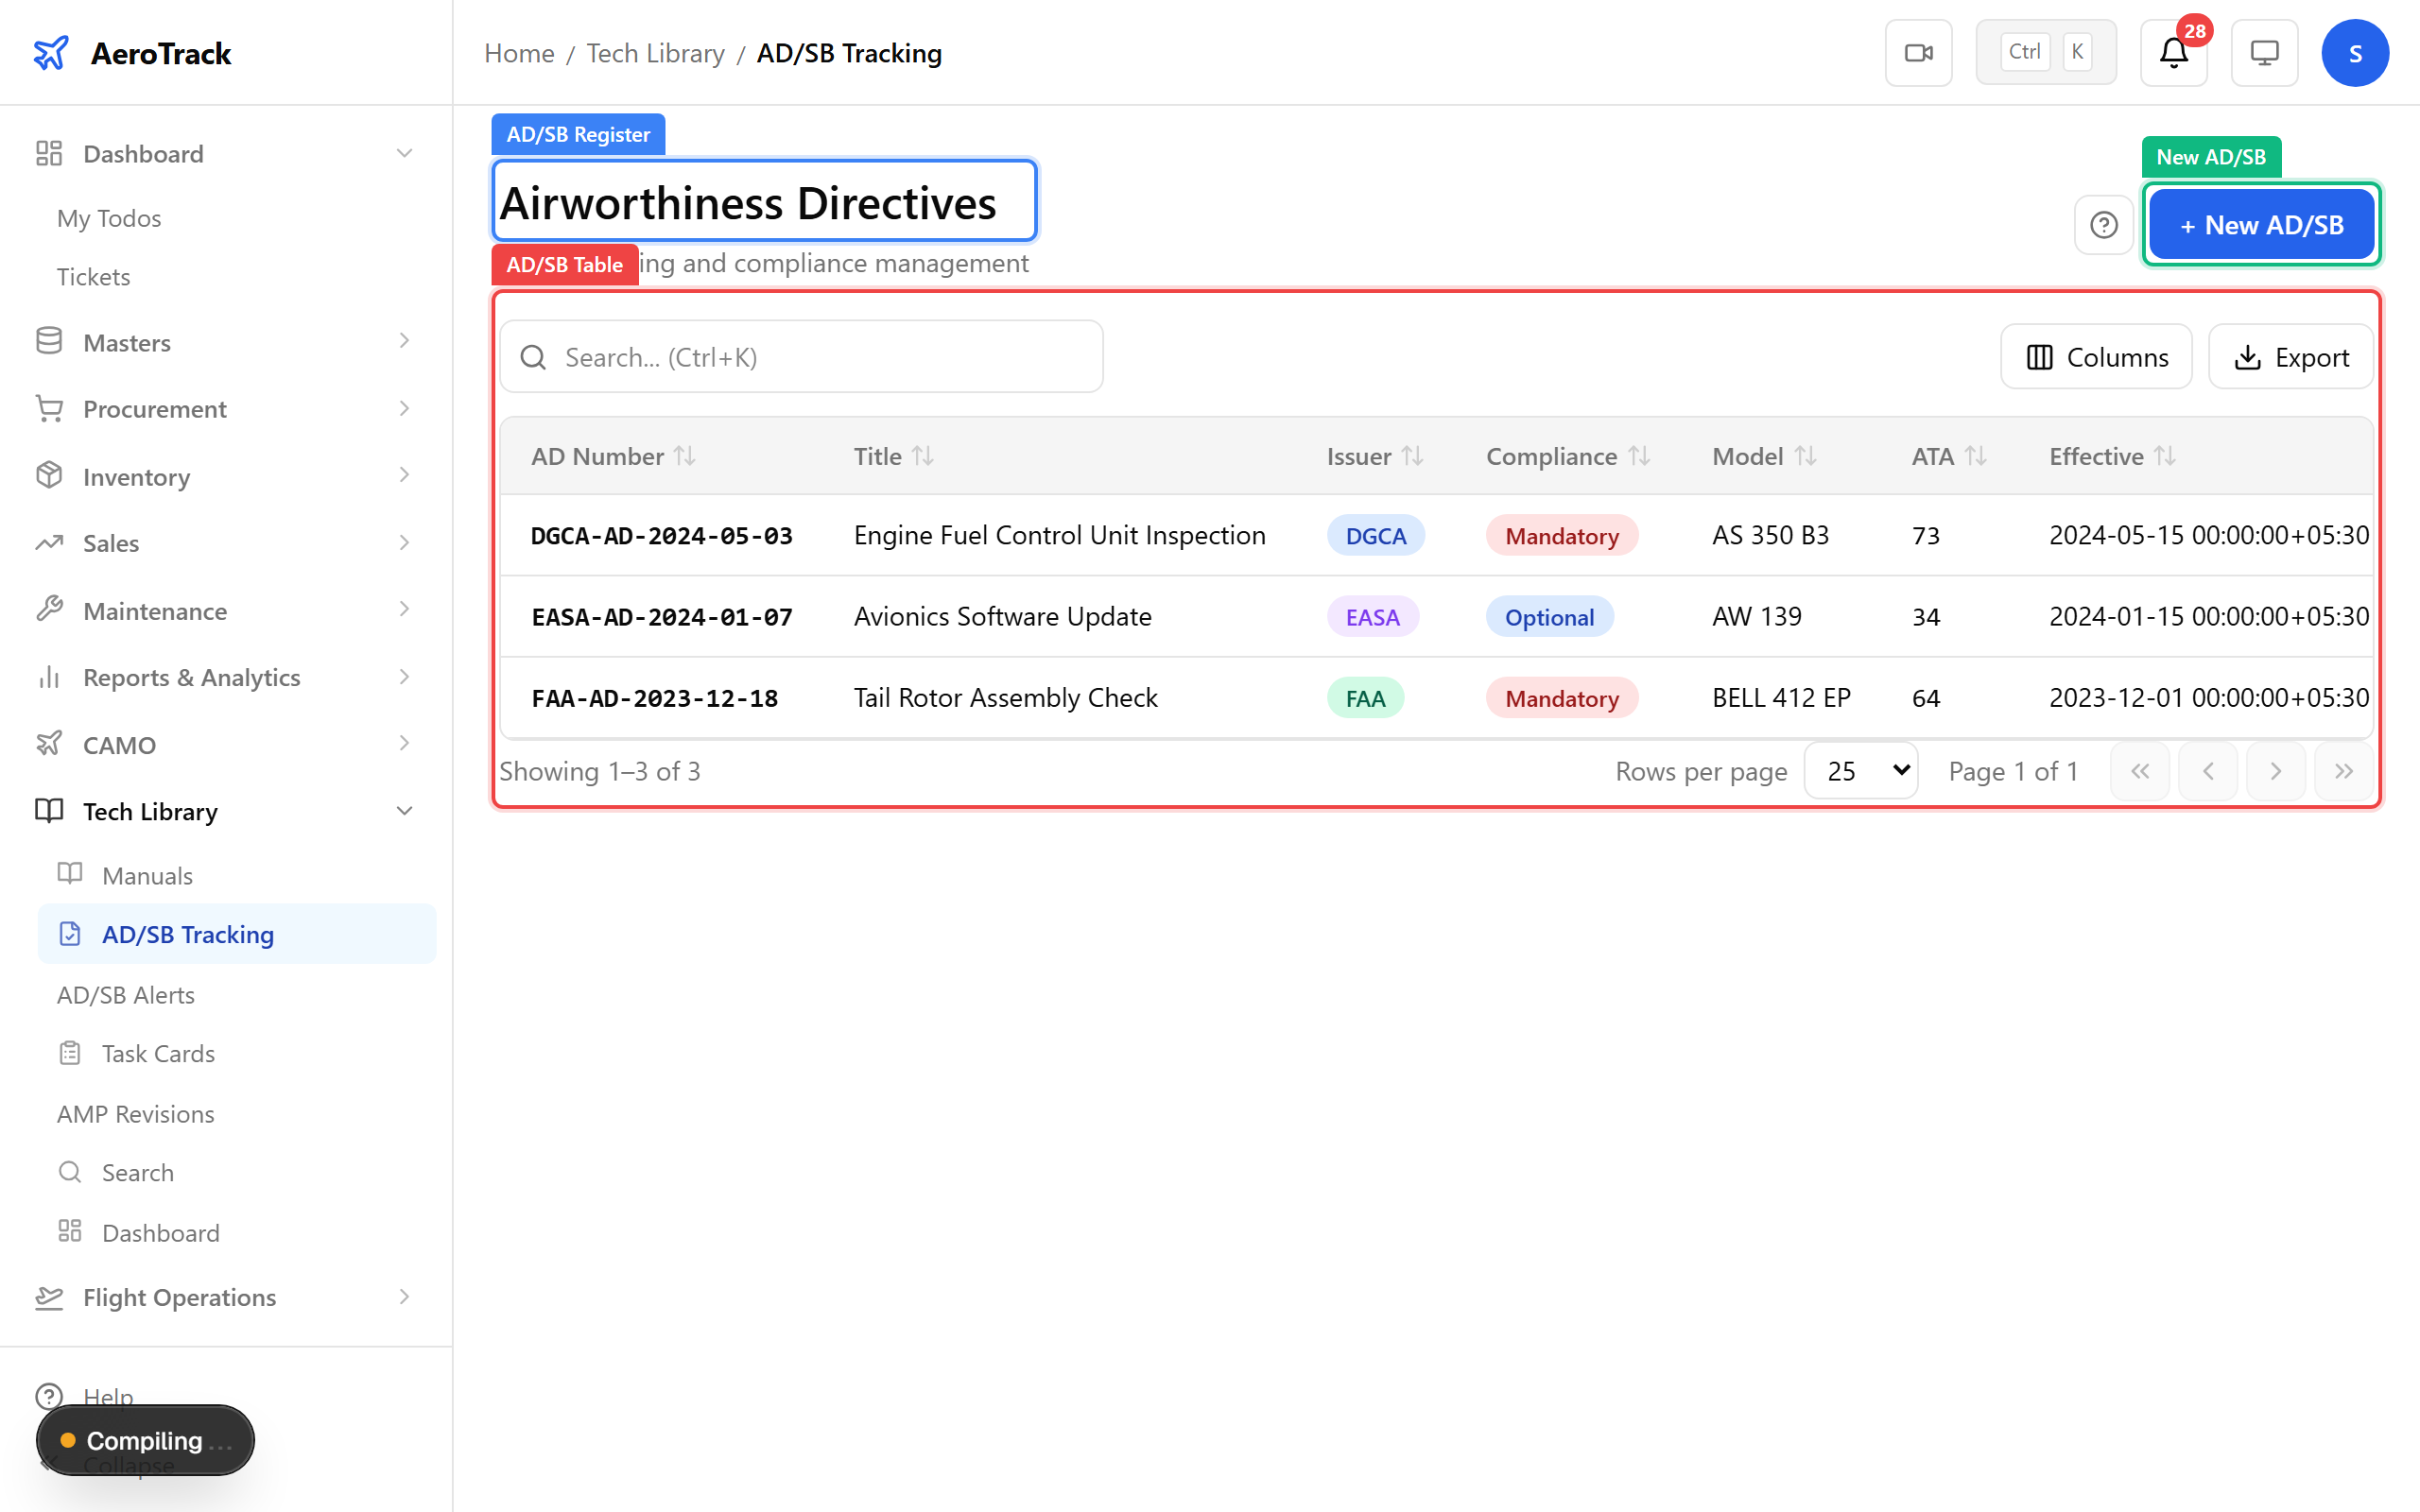Select Task Cards in the sidebar
Image resolution: width=2420 pixels, height=1512 pixels.
[x=158, y=1053]
